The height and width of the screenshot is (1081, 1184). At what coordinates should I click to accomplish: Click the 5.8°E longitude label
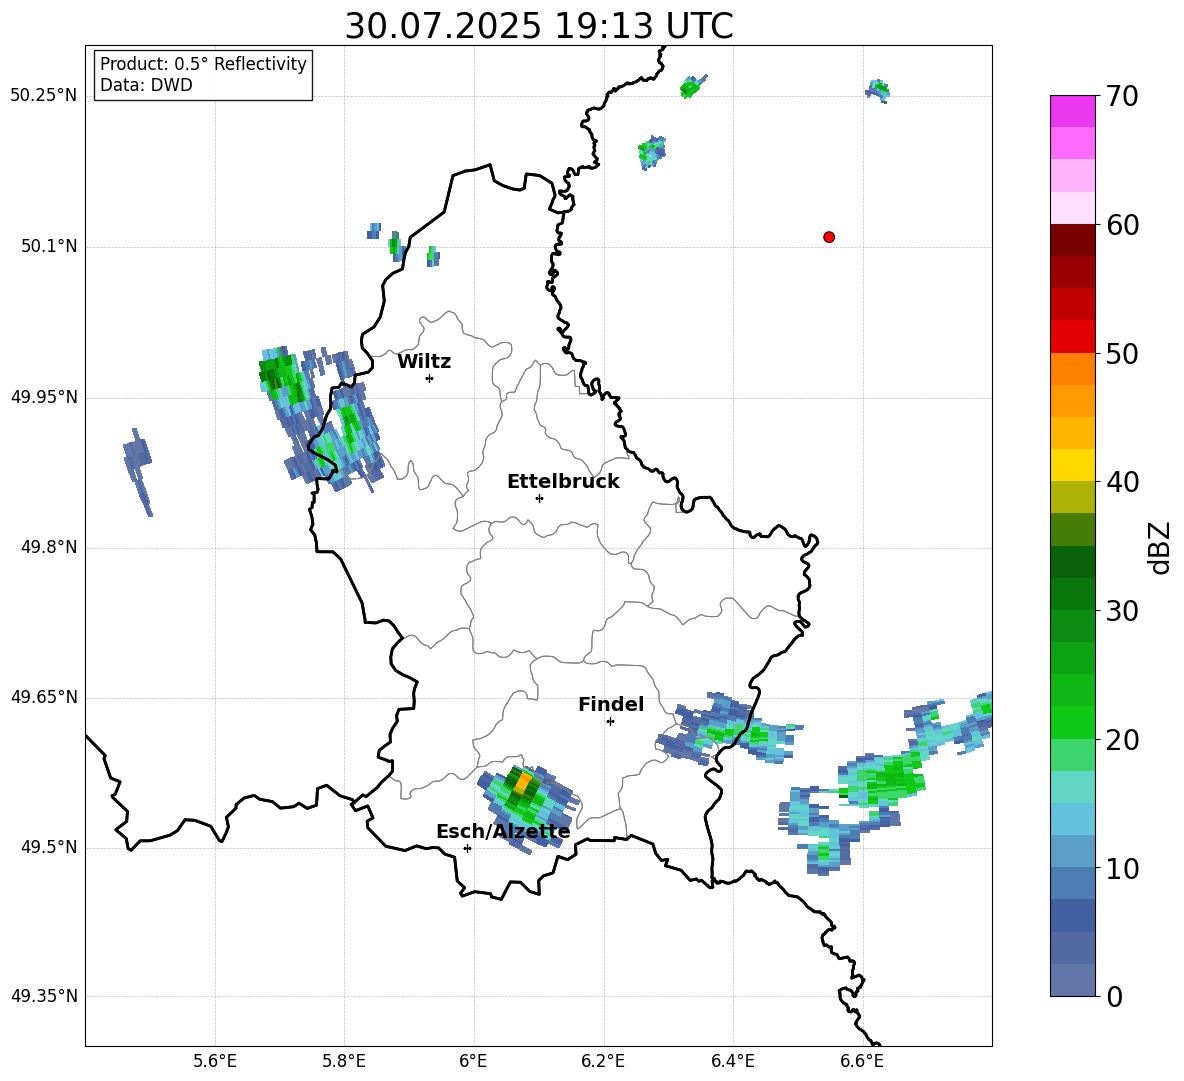click(344, 1061)
